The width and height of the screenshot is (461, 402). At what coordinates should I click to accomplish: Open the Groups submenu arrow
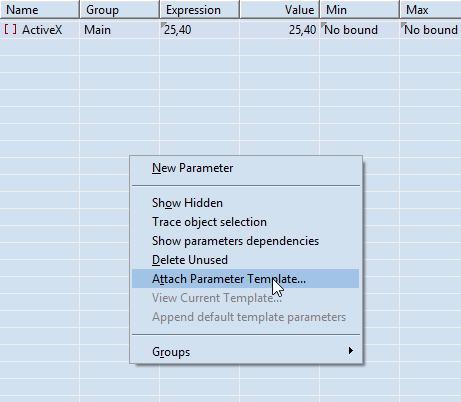350,351
